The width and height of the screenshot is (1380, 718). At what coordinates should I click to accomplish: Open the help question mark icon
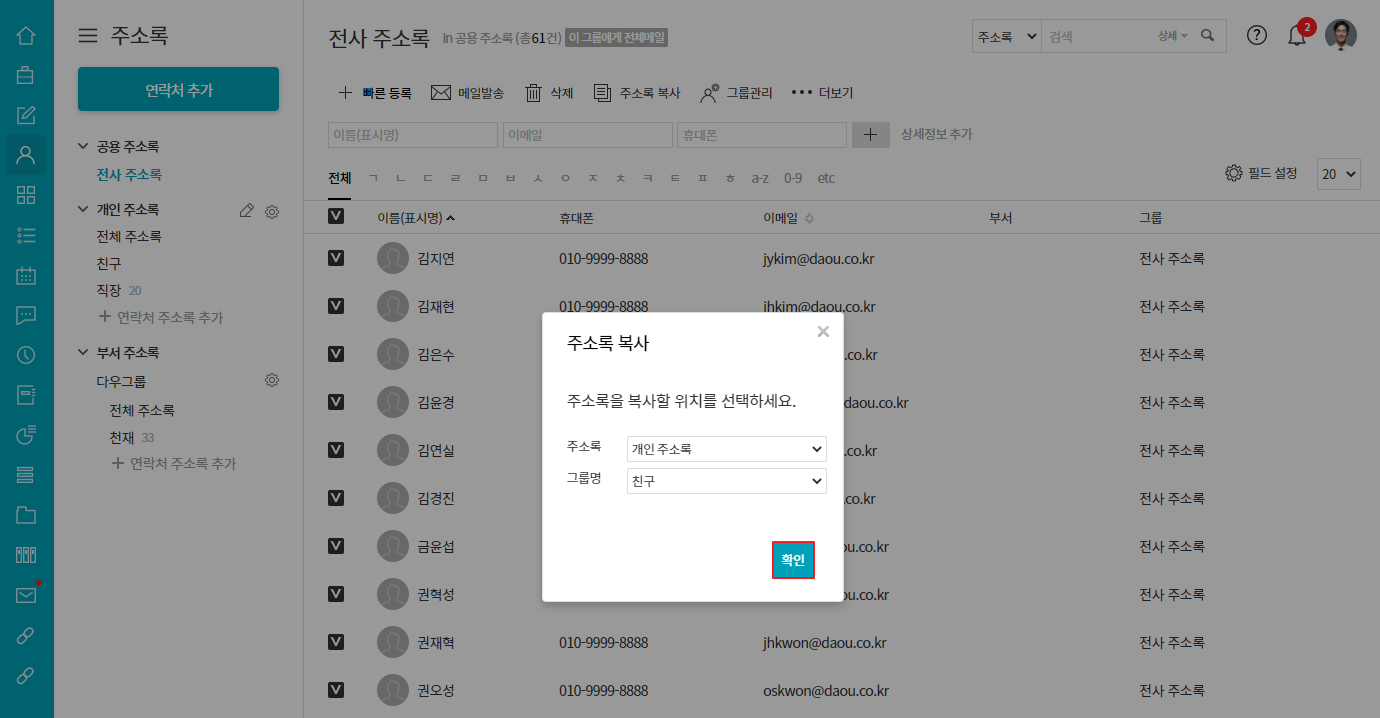pyautogui.click(x=1257, y=35)
